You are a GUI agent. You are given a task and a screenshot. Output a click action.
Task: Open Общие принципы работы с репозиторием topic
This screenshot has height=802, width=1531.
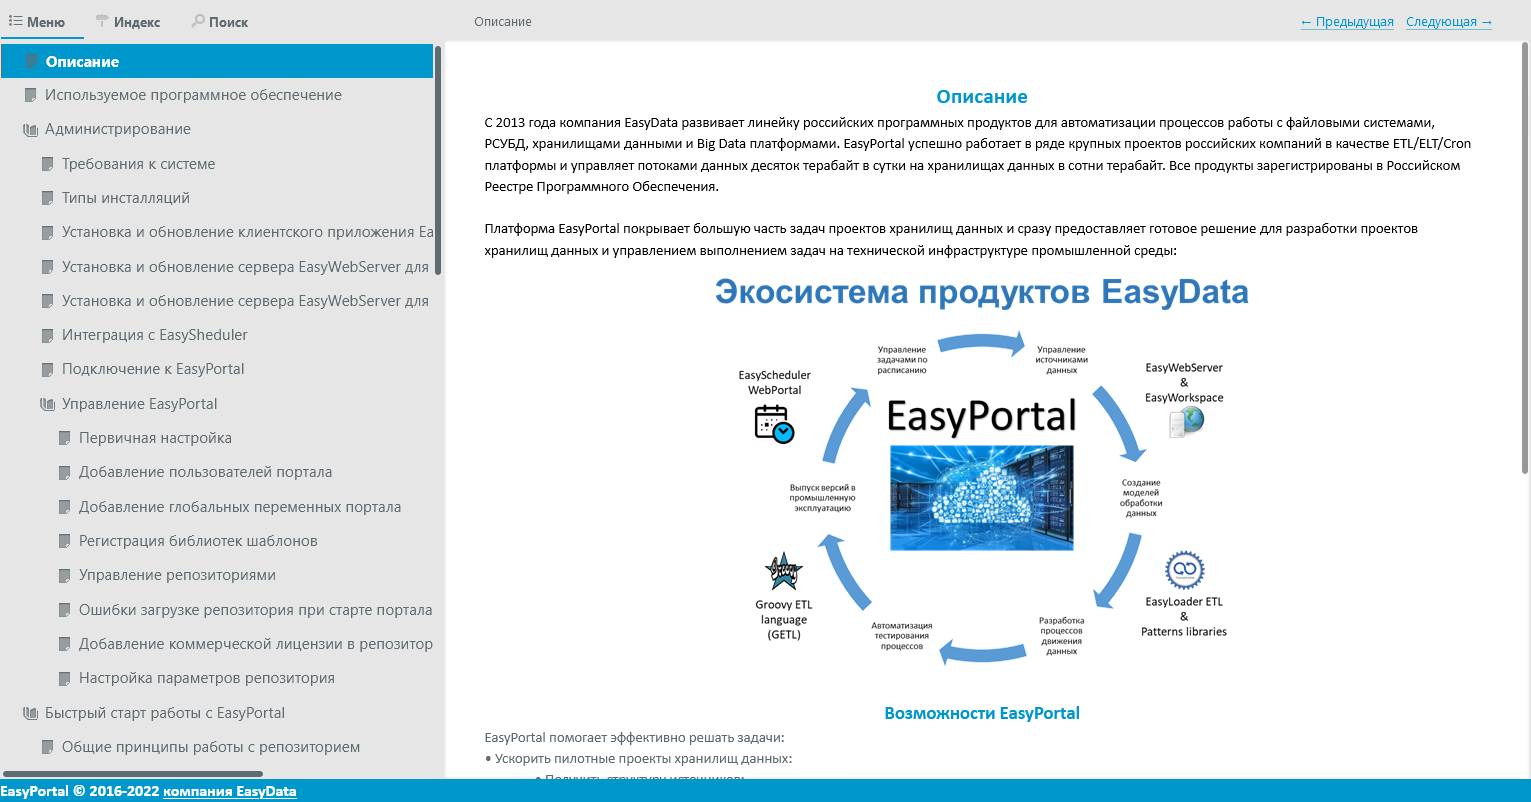click(211, 747)
